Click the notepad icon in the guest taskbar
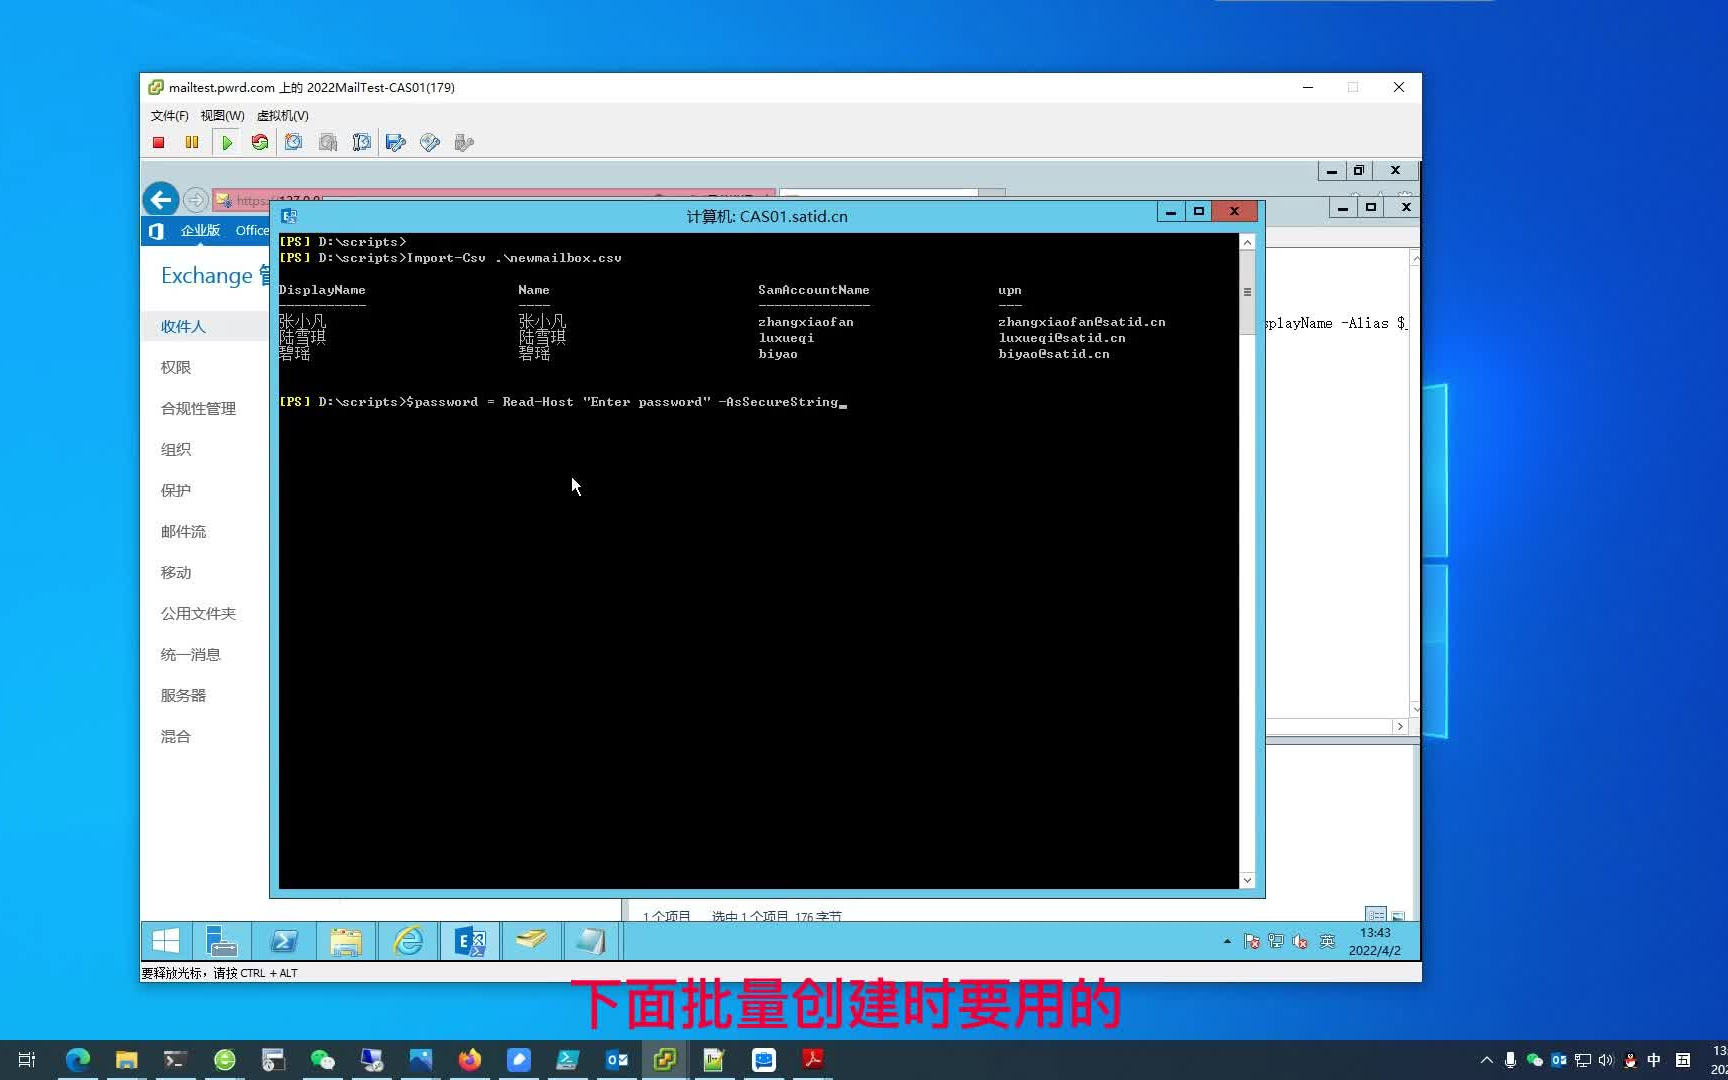The height and width of the screenshot is (1080, 1728). click(x=592, y=941)
